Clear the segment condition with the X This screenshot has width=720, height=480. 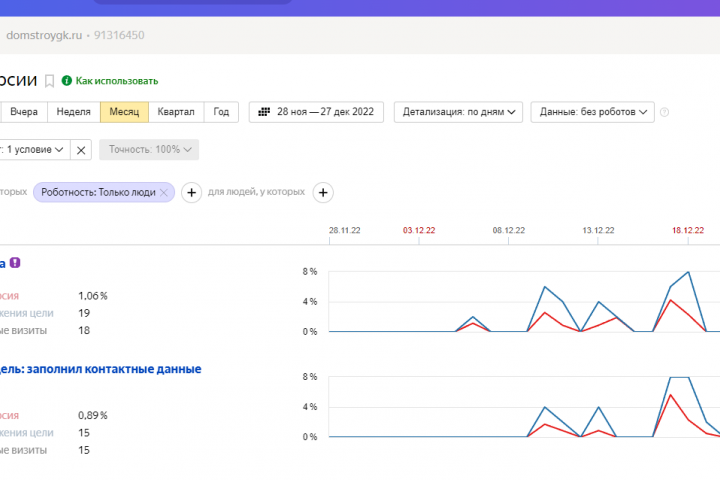81,150
